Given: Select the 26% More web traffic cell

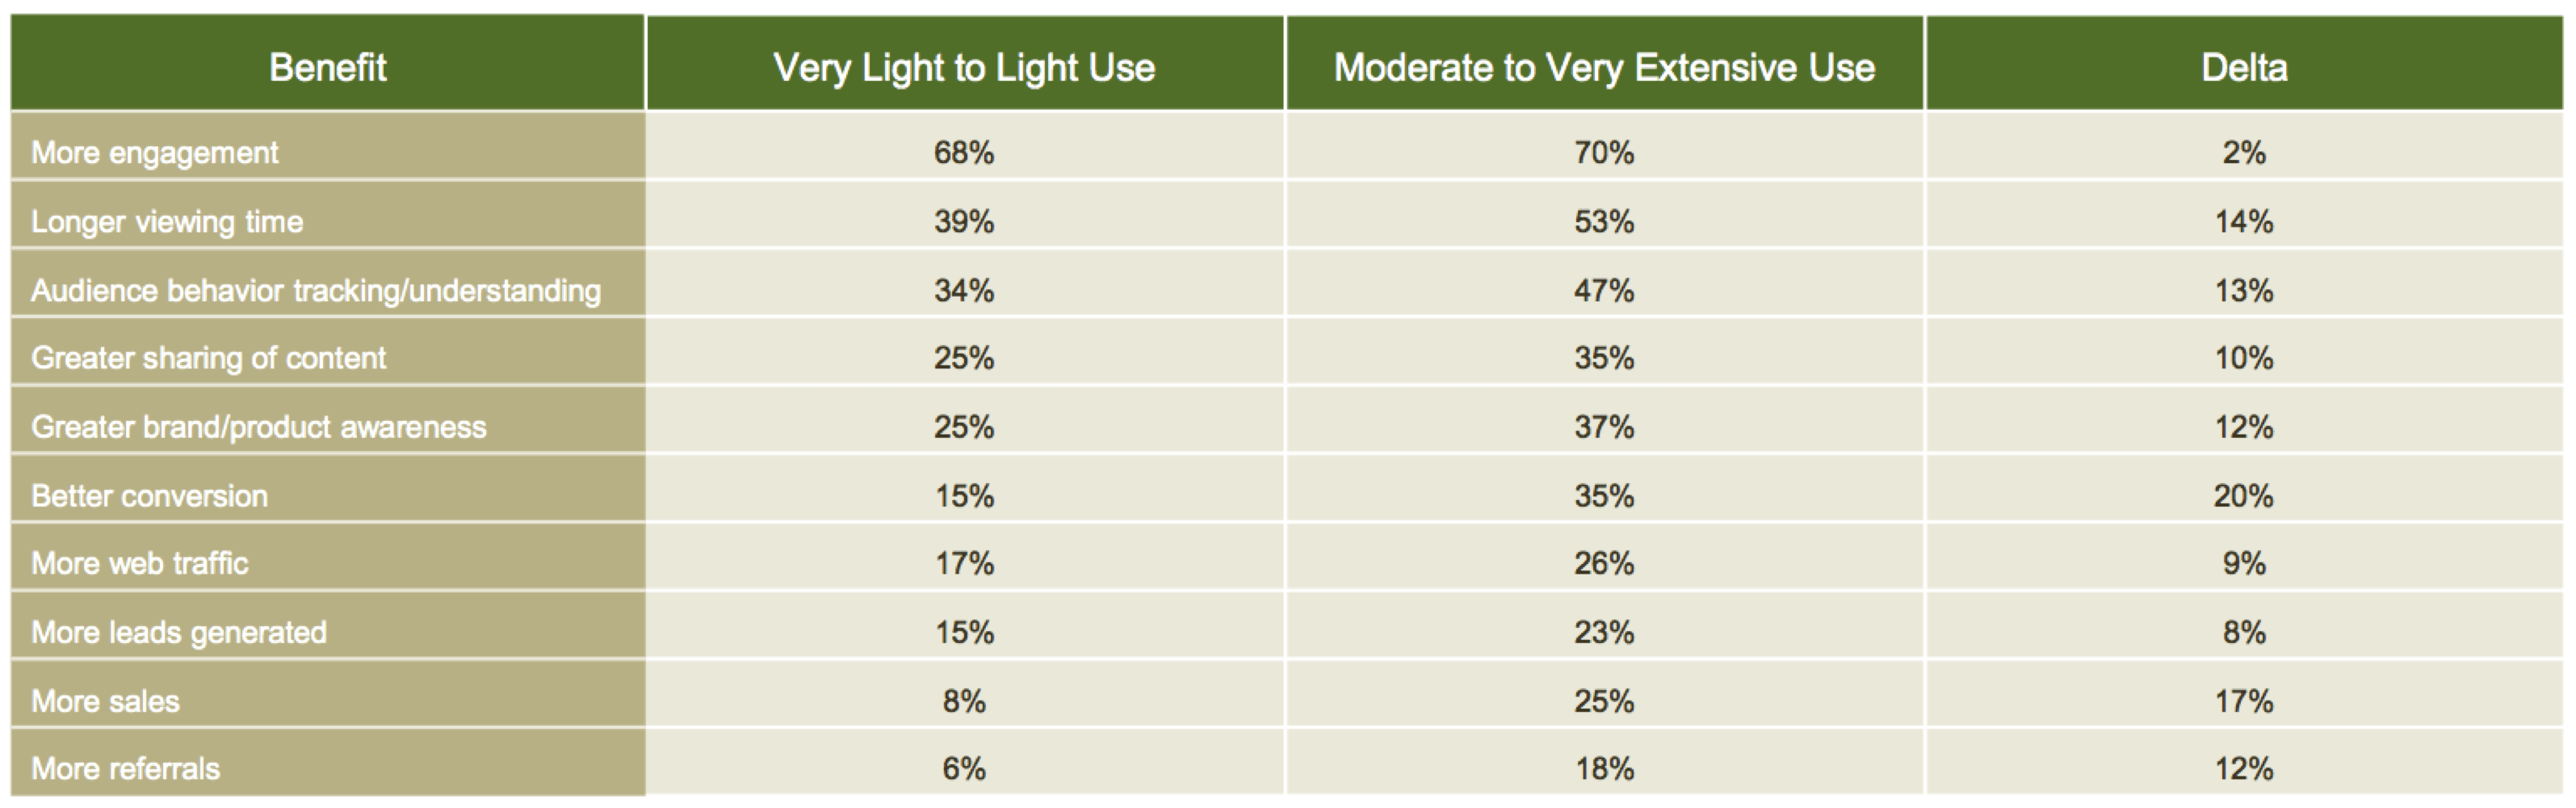Looking at the screenshot, I should 1604,563.
